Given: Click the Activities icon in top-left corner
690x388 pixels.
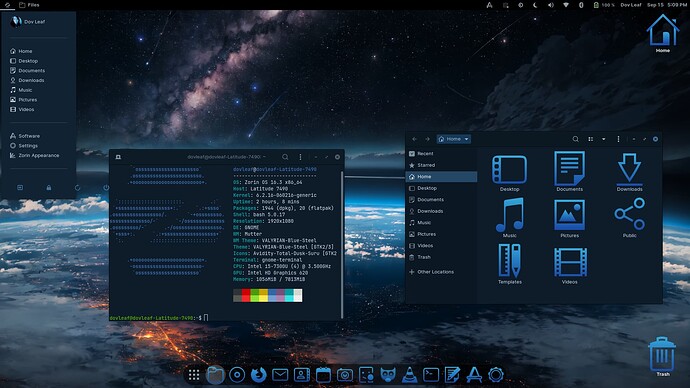Looking at the screenshot, I should pyautogui.click(x=7, y=5).
